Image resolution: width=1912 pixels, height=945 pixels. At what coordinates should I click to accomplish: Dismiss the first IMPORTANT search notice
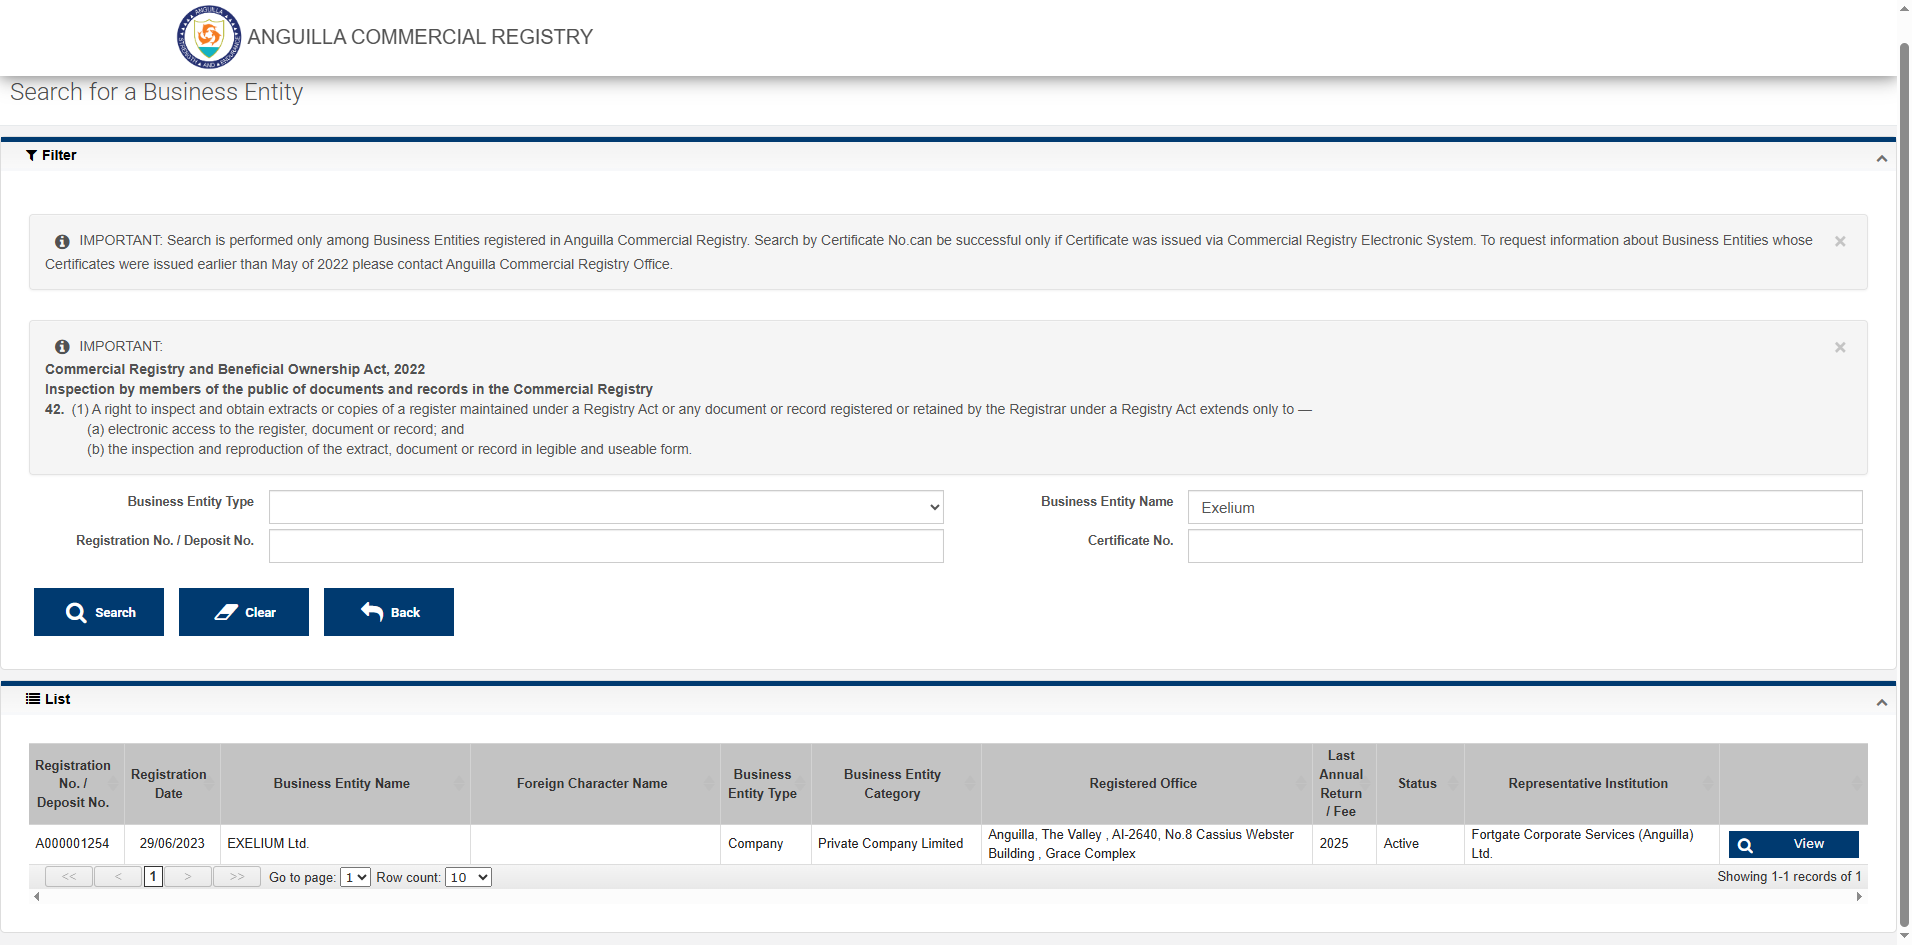pyautogui.click(x=1839, y=241)
